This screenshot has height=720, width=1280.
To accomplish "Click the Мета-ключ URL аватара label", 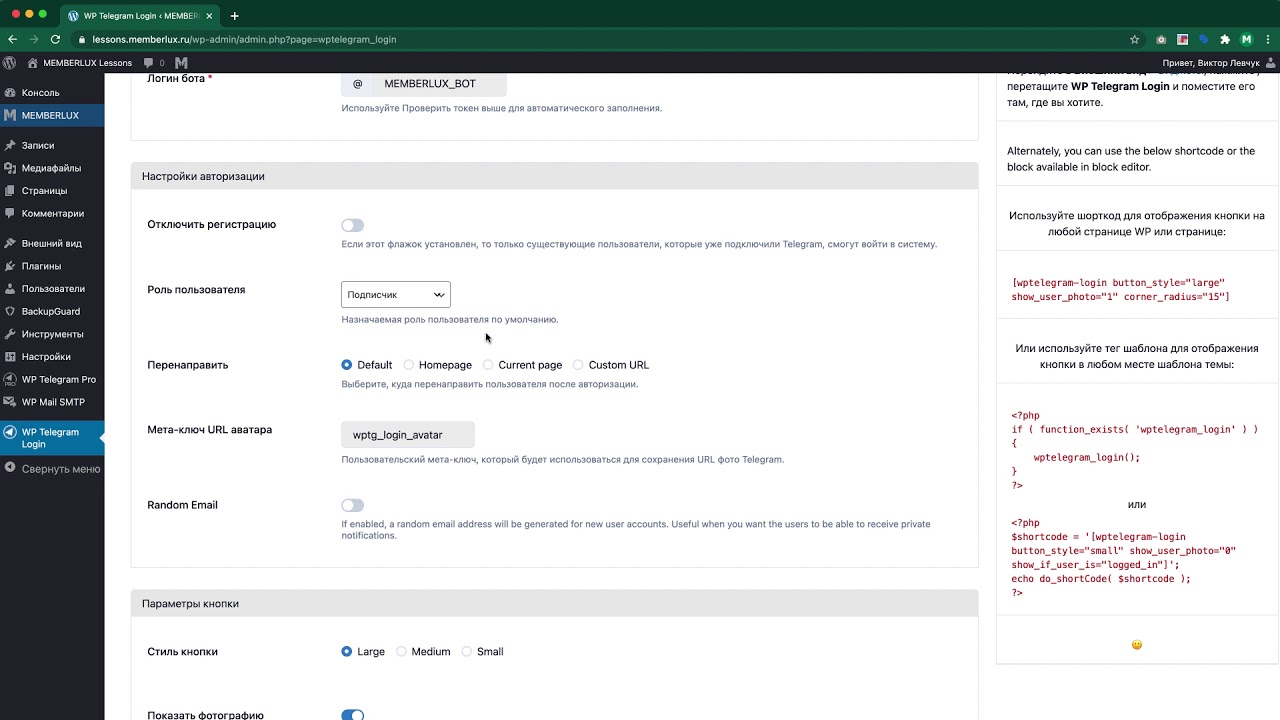I will [x=209, y=430].
